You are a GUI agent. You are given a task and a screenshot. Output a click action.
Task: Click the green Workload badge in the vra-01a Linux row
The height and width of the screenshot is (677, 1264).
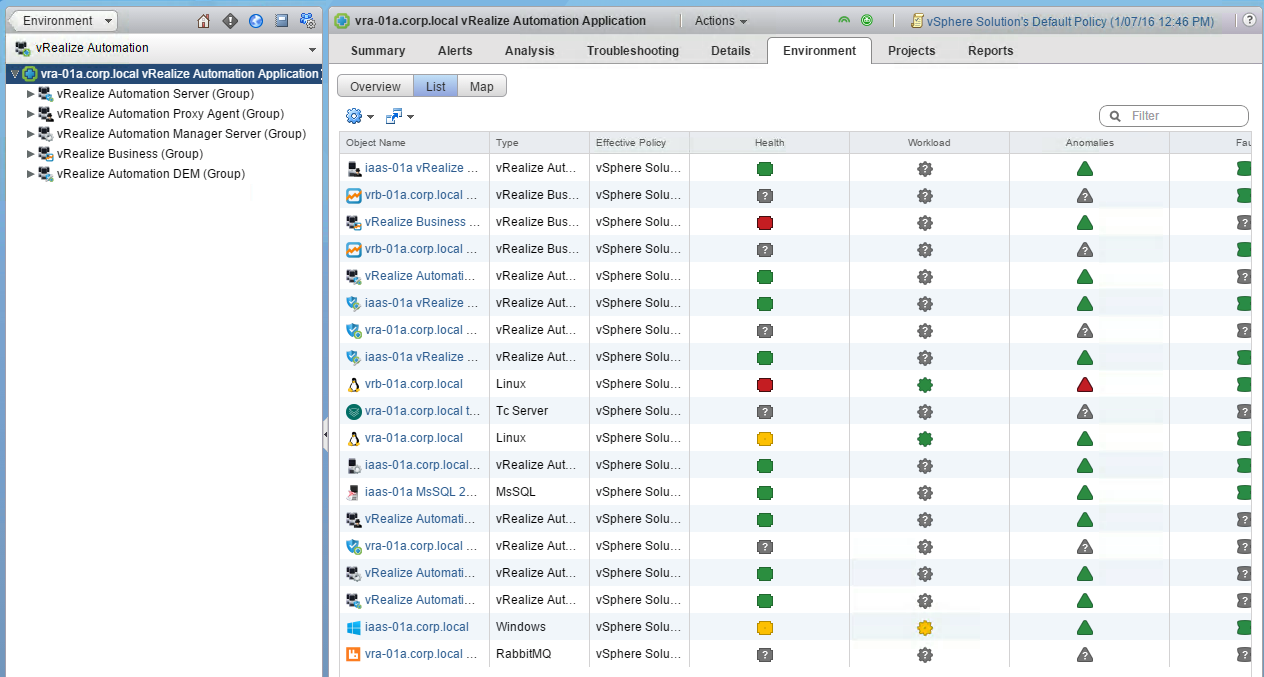coord(925,438)
